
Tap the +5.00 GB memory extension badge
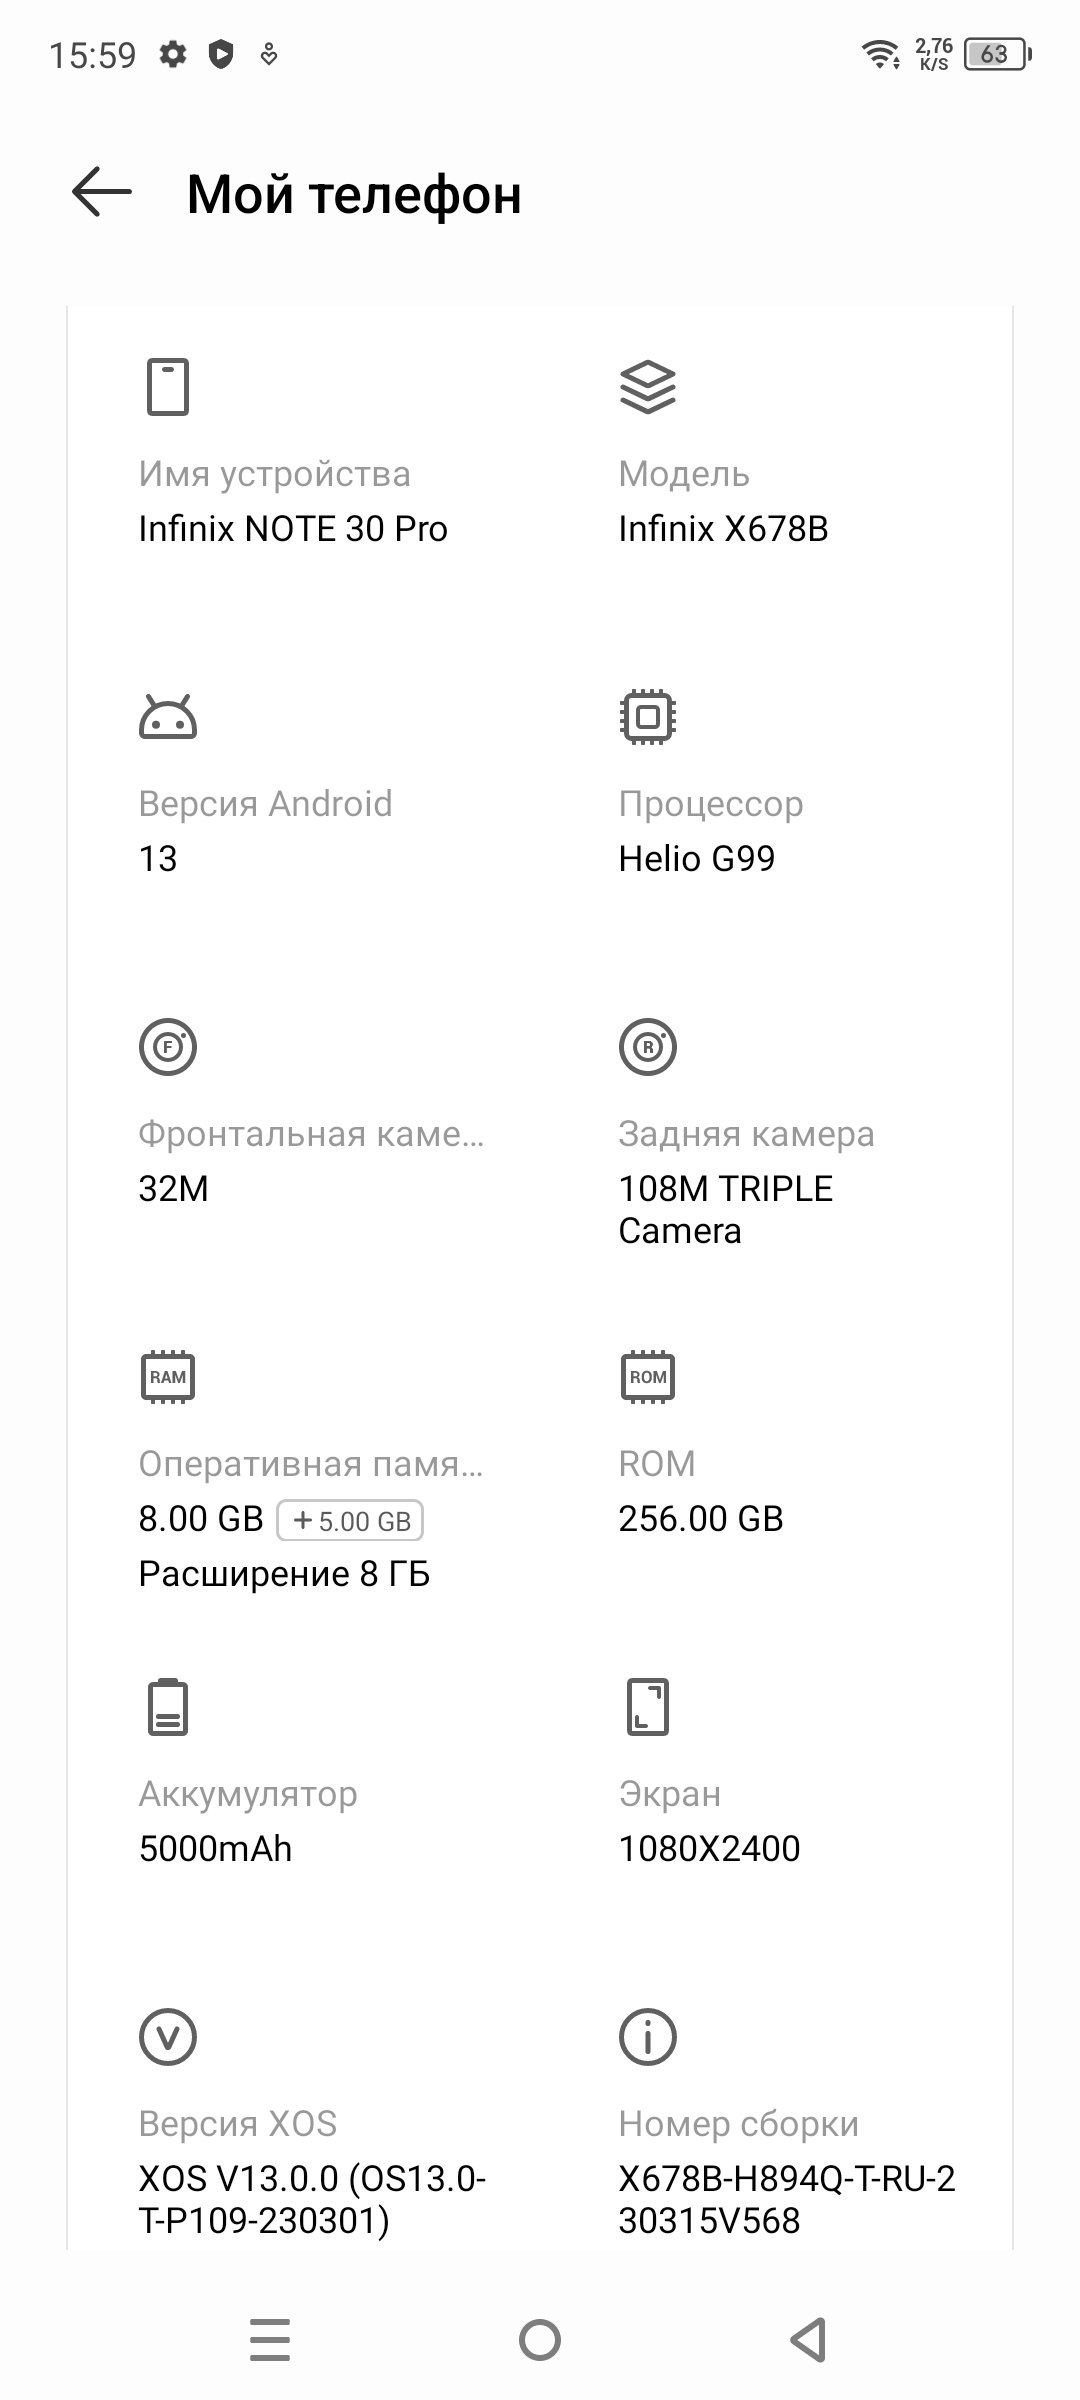pos(350,1521)
